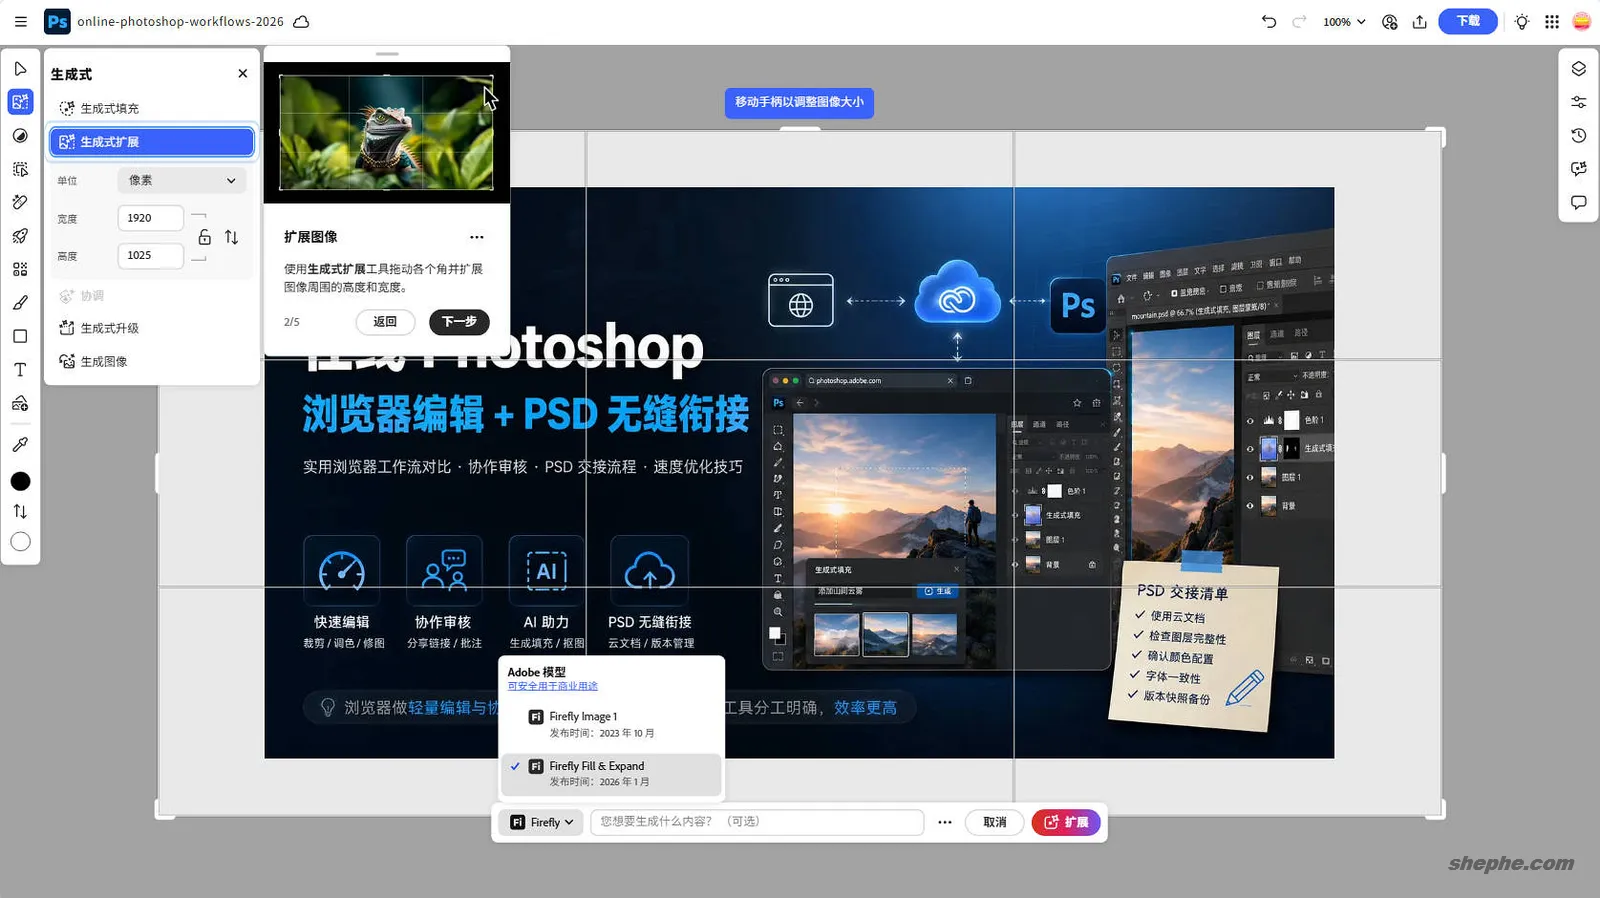Open the 单位 unit dropdown showing 像素
This screenshot has height=898, width=1600.
(x=181, y=180)
